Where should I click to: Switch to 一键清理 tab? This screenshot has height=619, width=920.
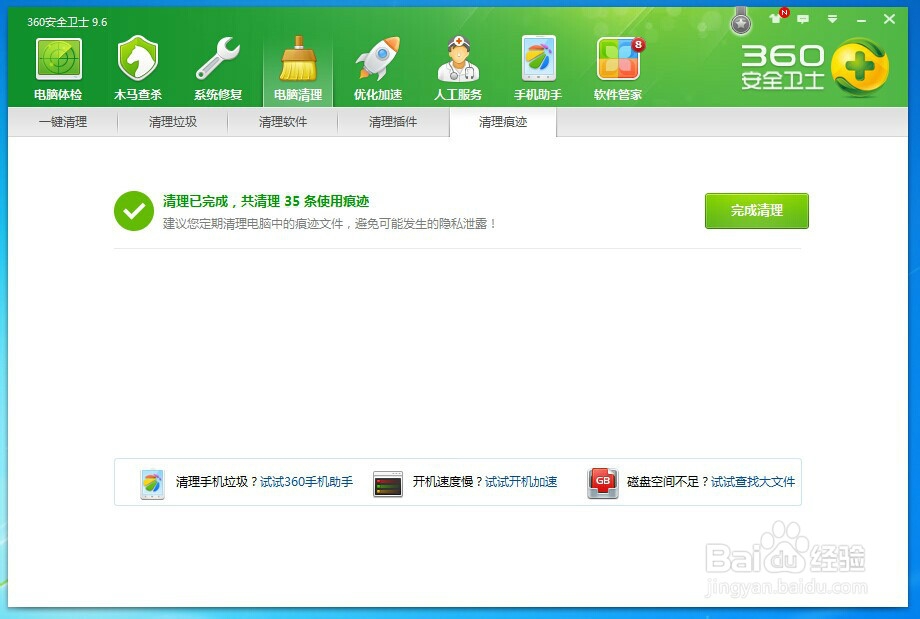click(63, 122)
